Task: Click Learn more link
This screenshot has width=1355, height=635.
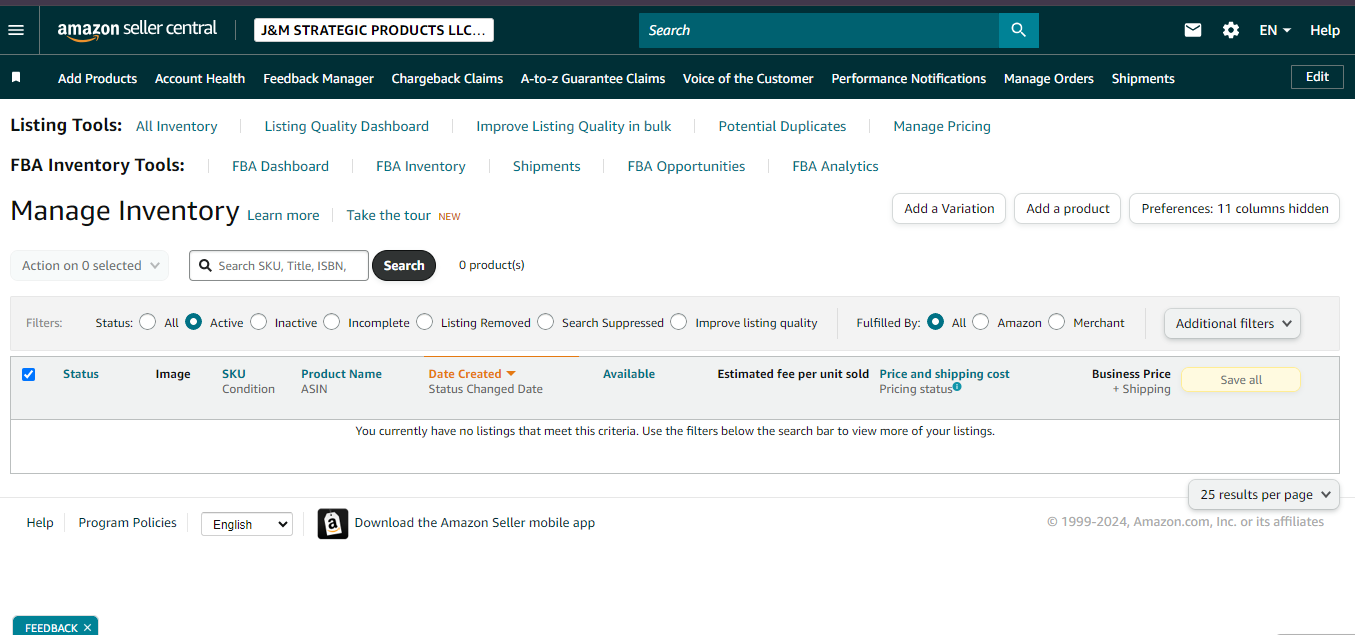Action: click(283, 215)
